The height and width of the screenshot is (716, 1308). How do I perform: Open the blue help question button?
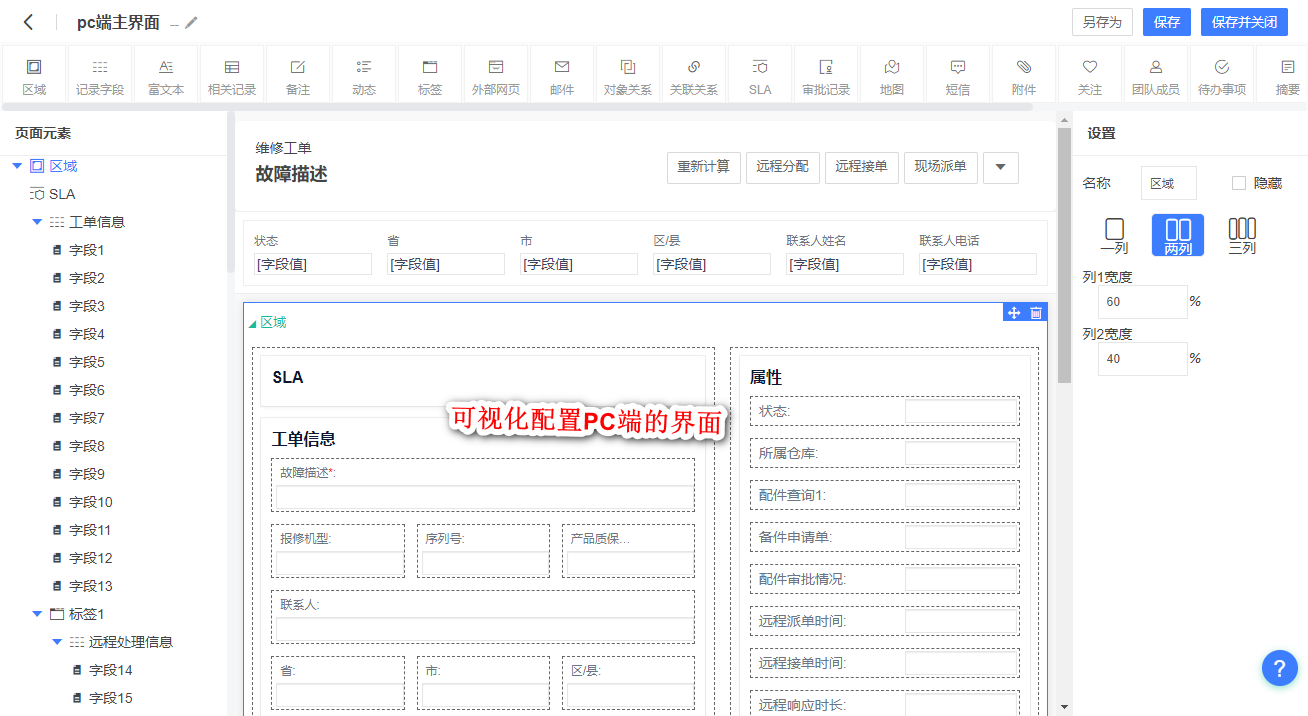[1279, 667]
